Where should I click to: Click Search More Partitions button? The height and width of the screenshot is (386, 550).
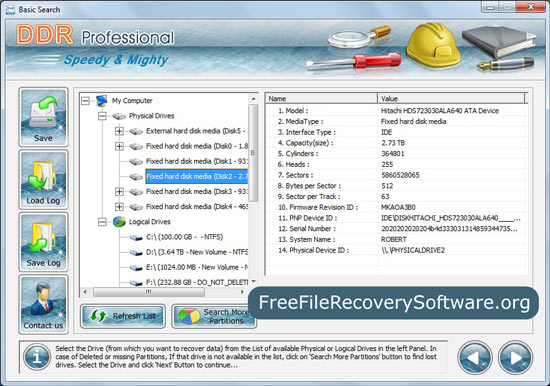(214, 316)
